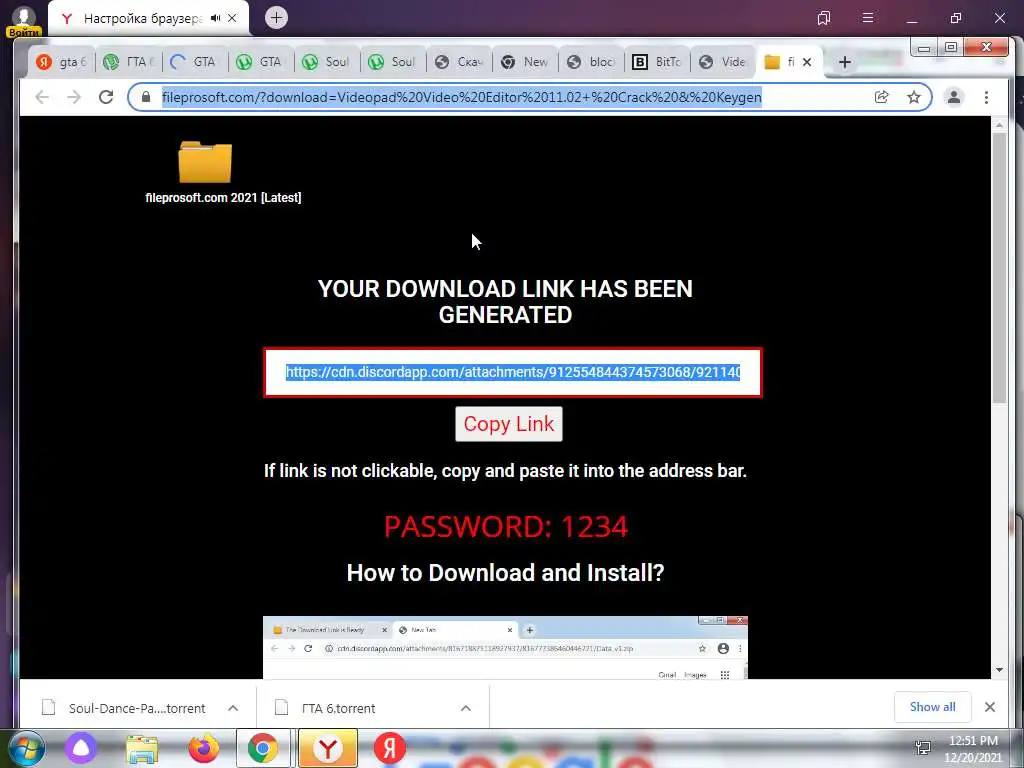
Task: Click the scrollbar up arrow
Action: (999, 125)
